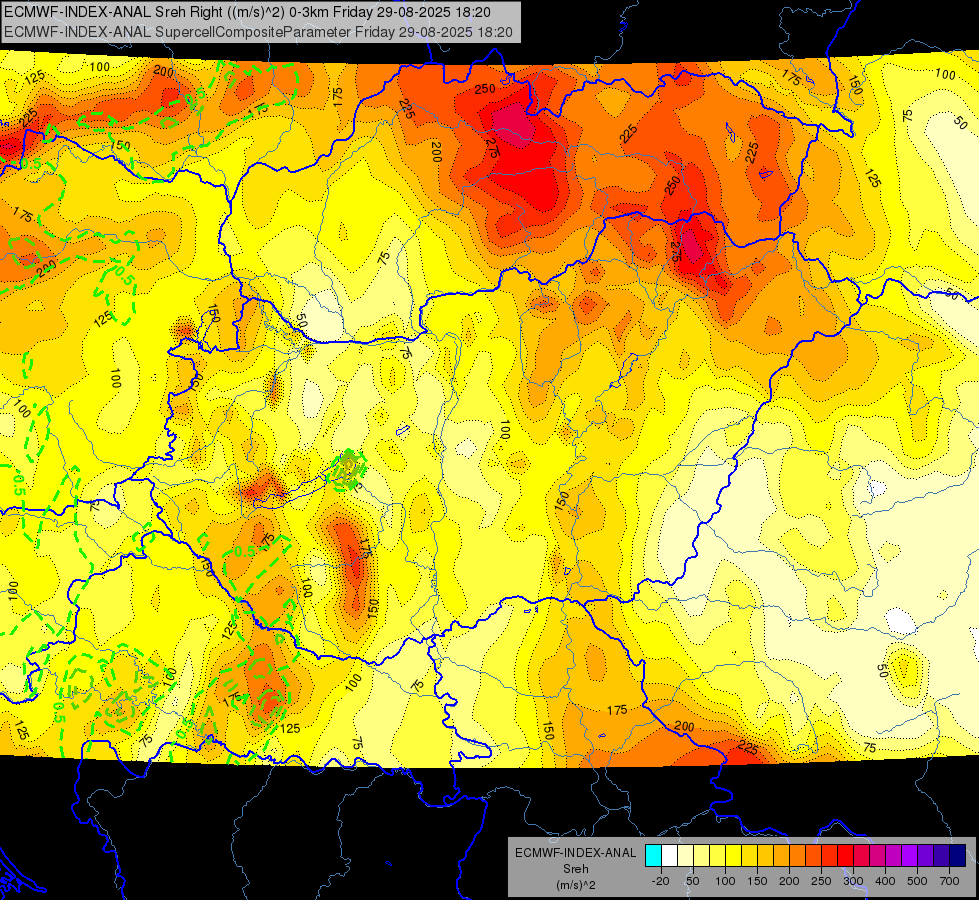Click the 500 legend scale value
Image resolution: width=979 pixels, height=900 pixels.
917,881
